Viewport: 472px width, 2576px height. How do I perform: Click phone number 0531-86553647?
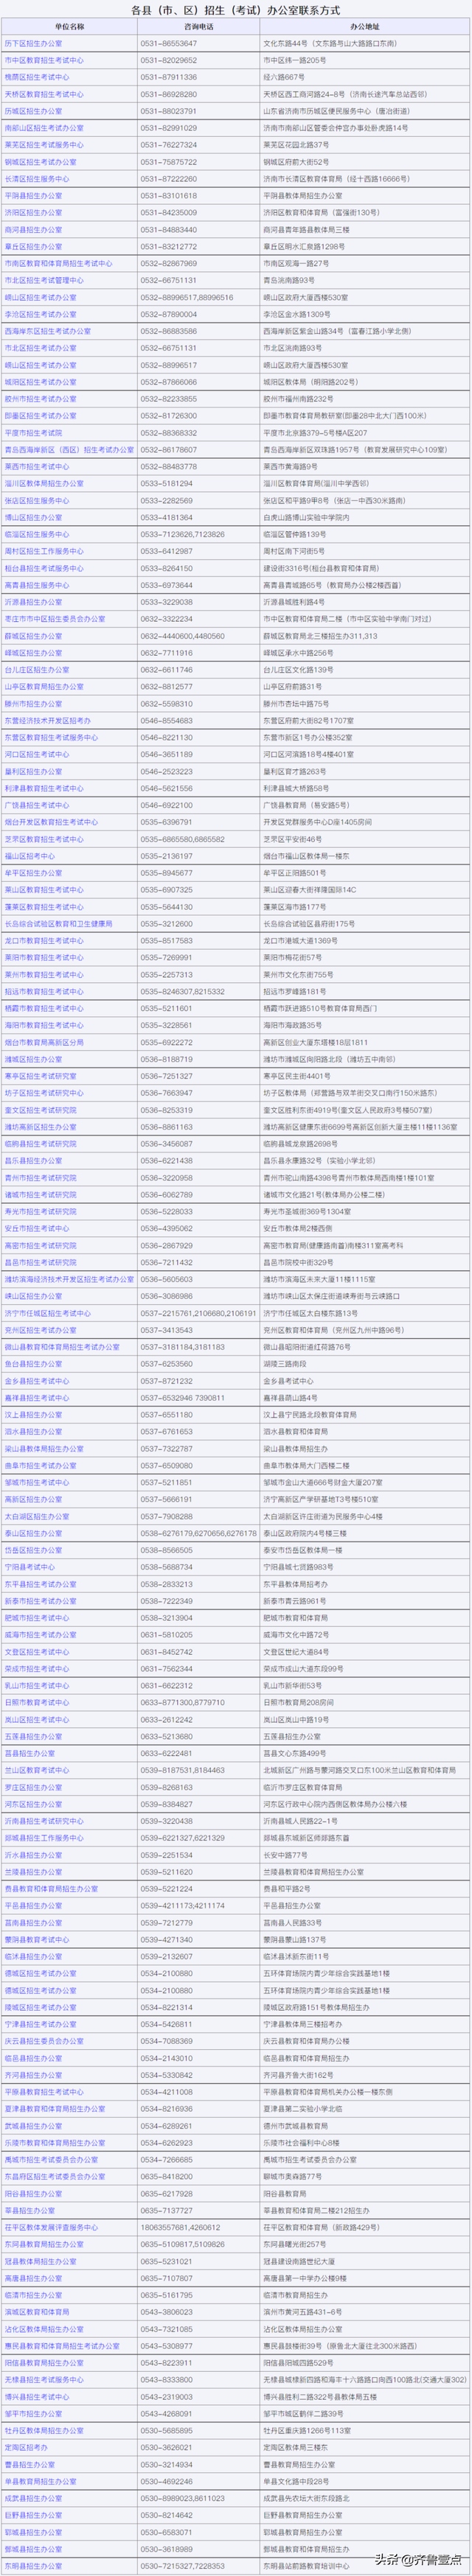169,43
